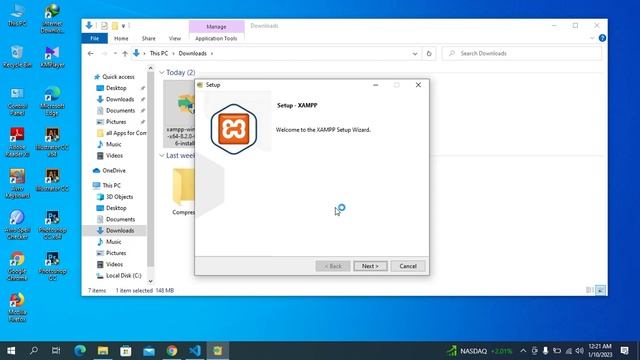Click New folder icon in title bar
Image resolution: width=640 pixels, height=360 pixels.
tap(115, 26)
